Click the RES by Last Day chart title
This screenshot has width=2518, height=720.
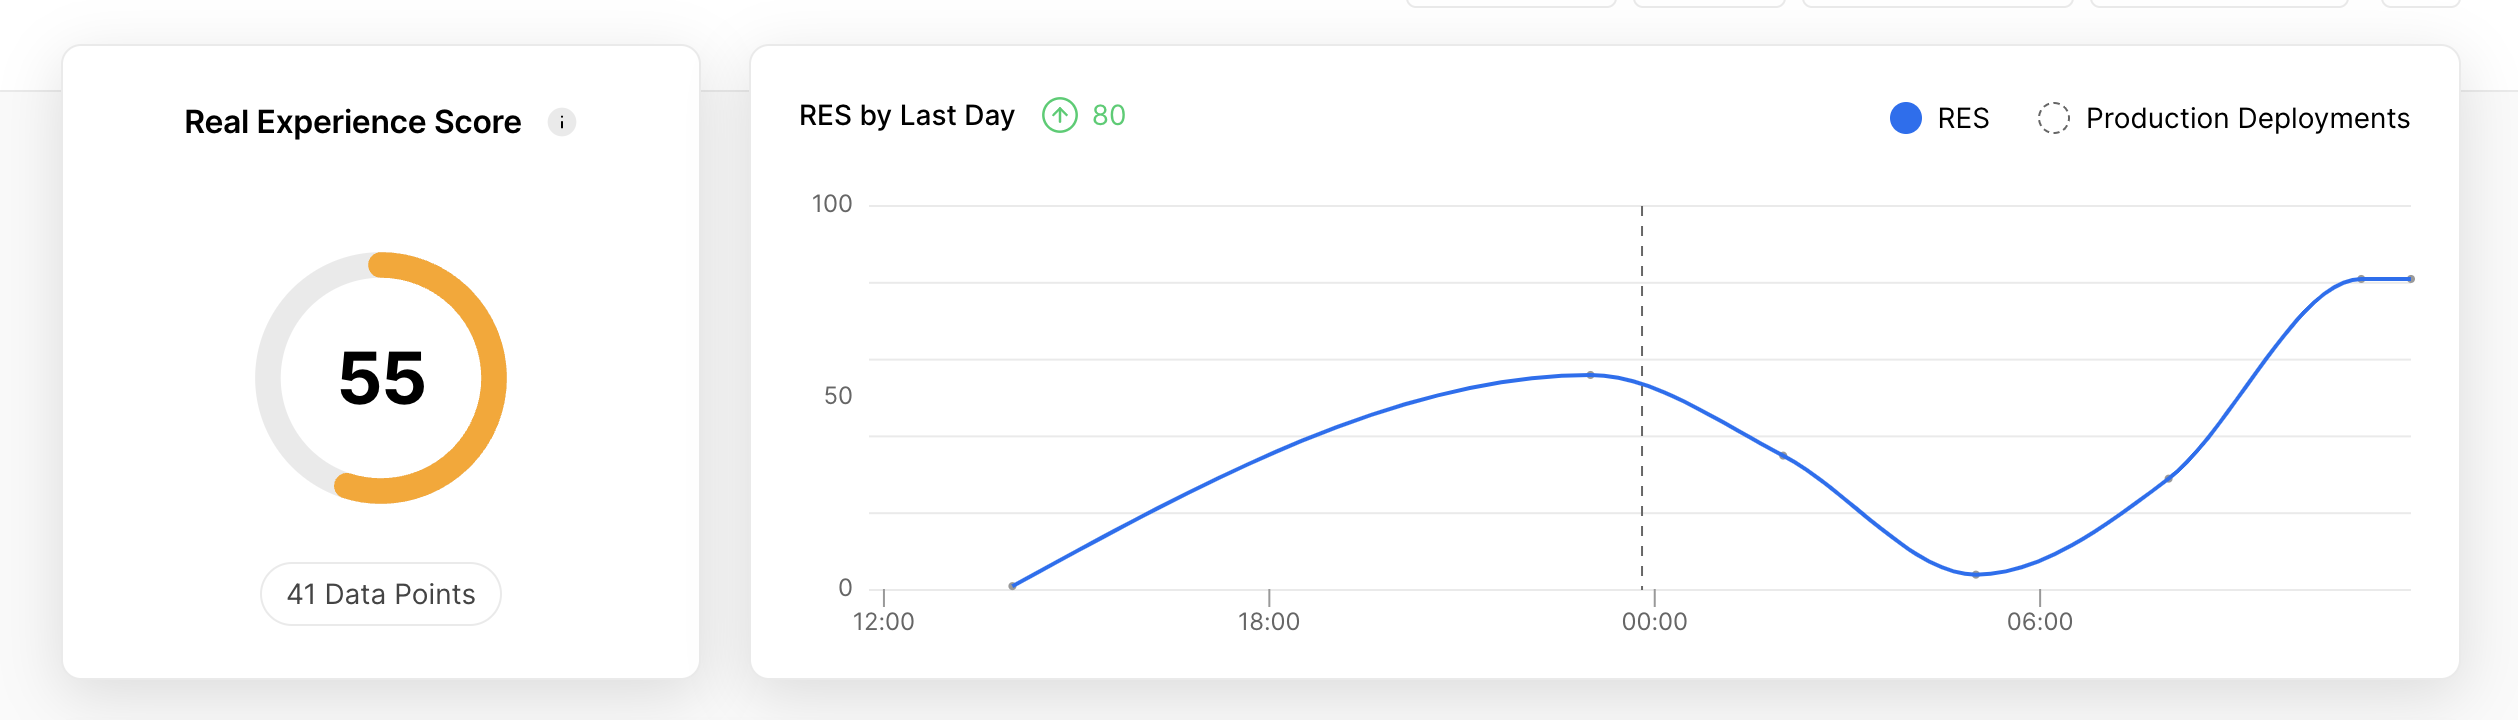(907, 116)
